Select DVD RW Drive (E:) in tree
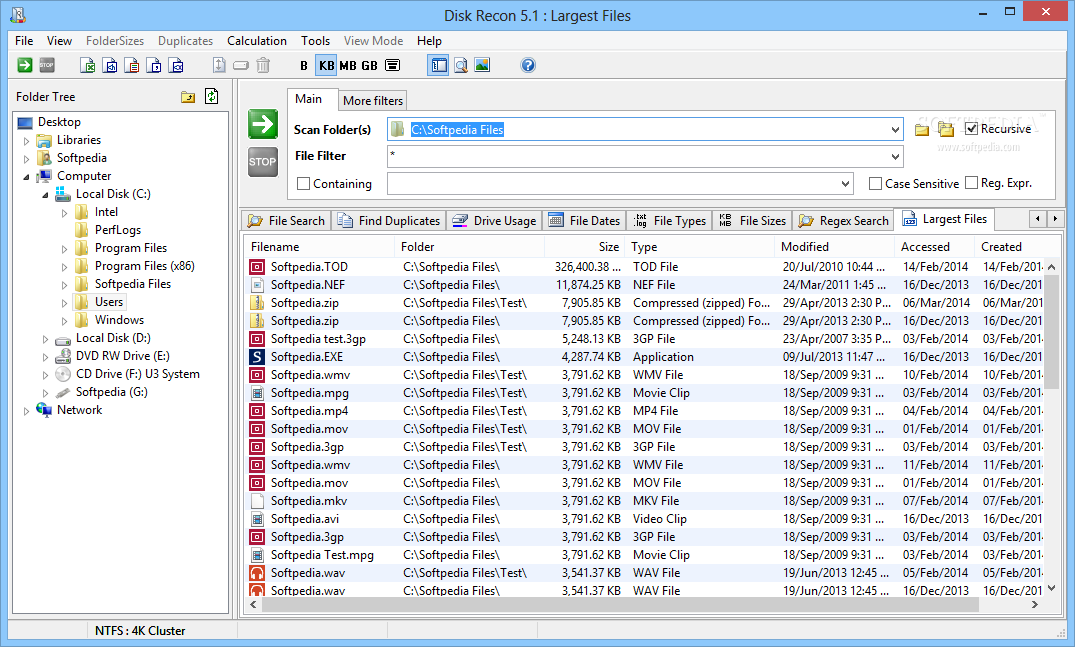This screenshot has height=647, width=1075. click(x=122, y=356)
